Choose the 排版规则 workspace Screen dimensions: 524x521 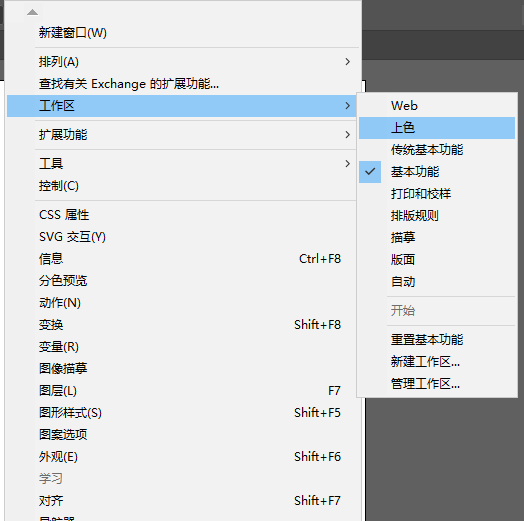coord(437,216)
